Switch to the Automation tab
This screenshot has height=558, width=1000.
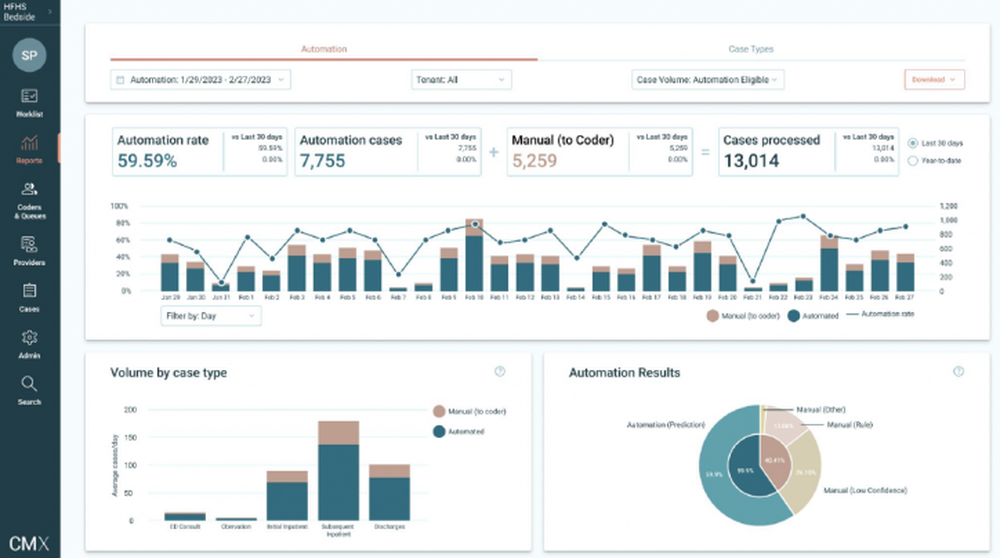tap(324, 49)
